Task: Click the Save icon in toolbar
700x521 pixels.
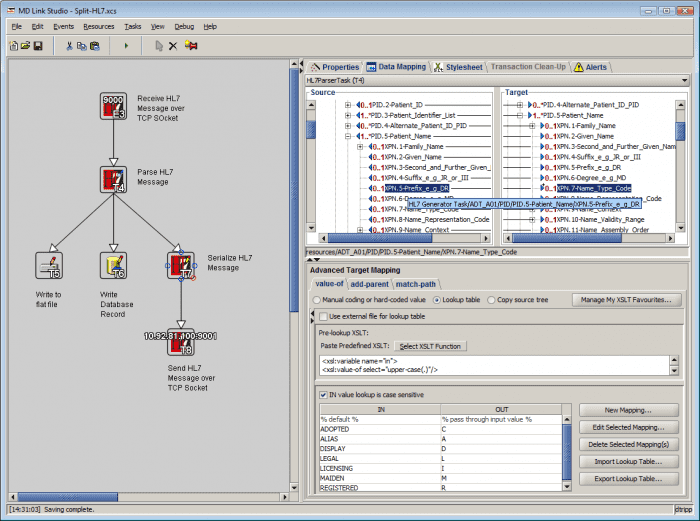Action: [38, 46]
